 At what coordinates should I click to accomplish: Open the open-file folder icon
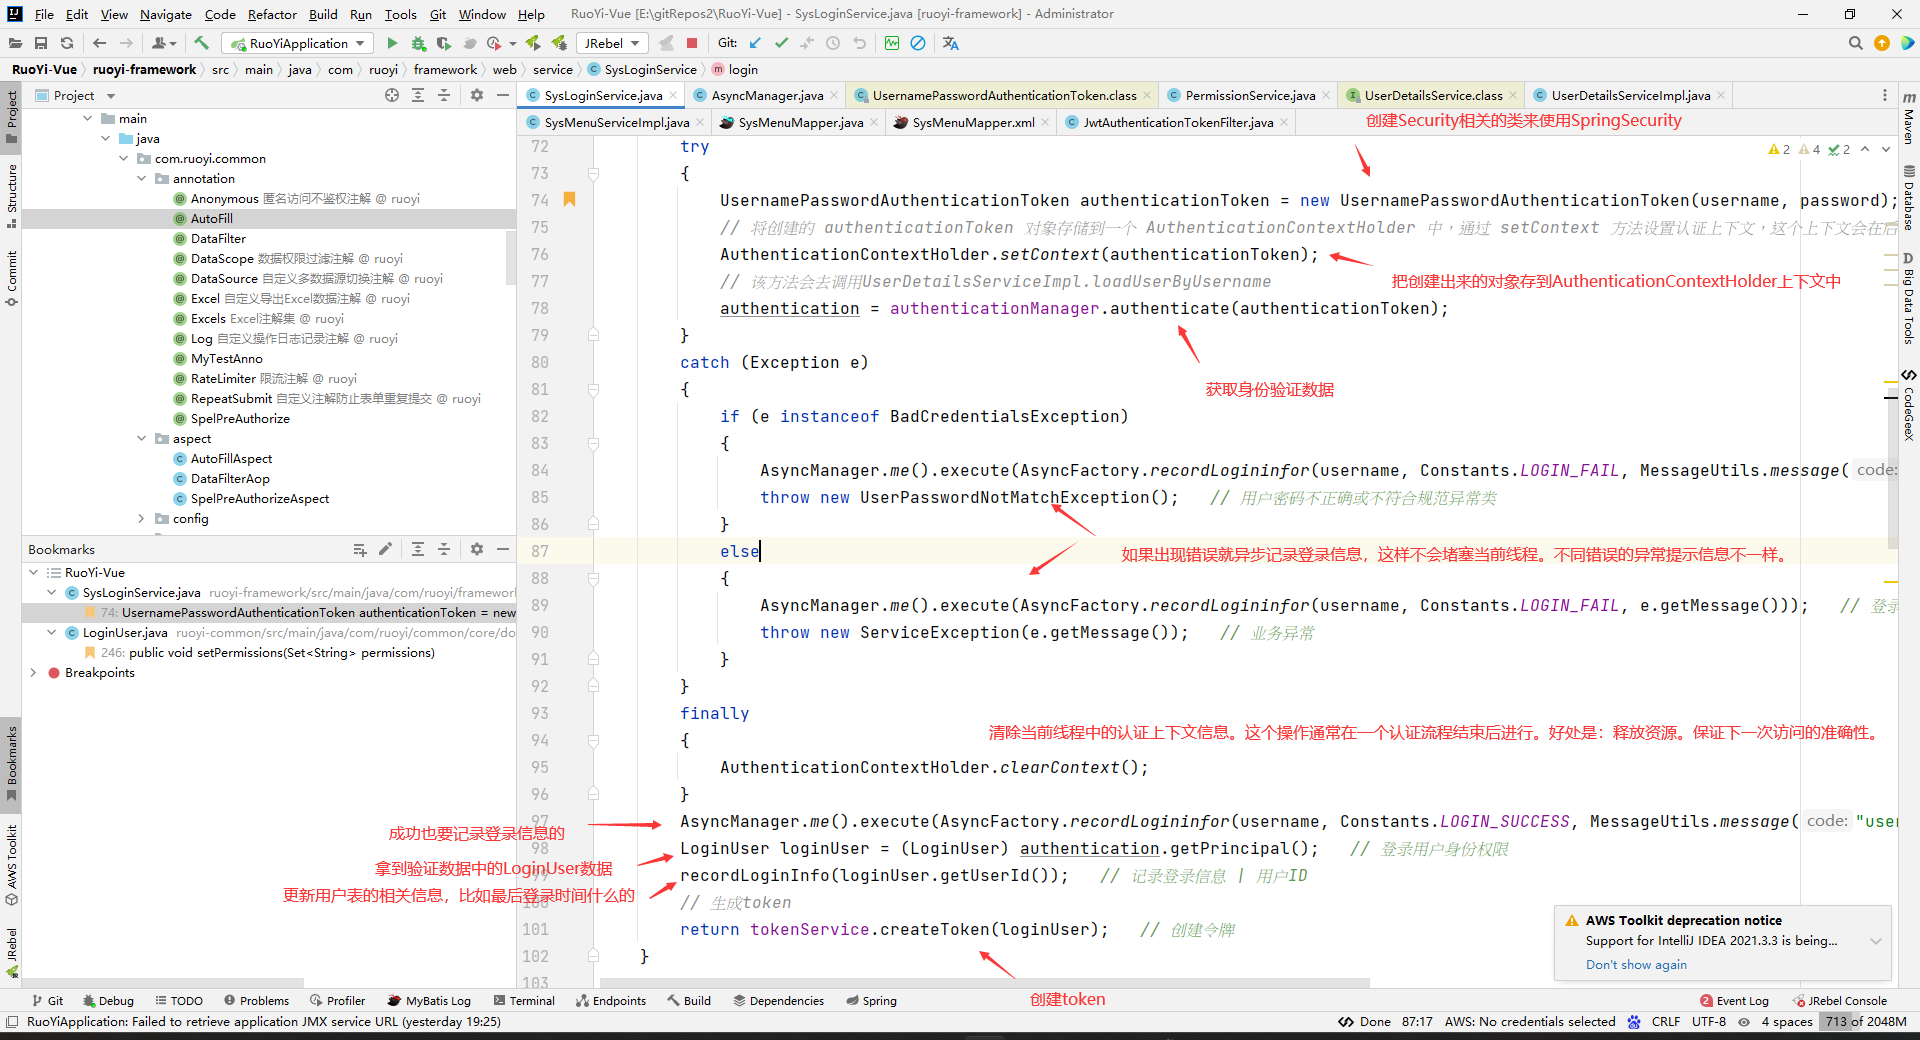tap(15, 43)
